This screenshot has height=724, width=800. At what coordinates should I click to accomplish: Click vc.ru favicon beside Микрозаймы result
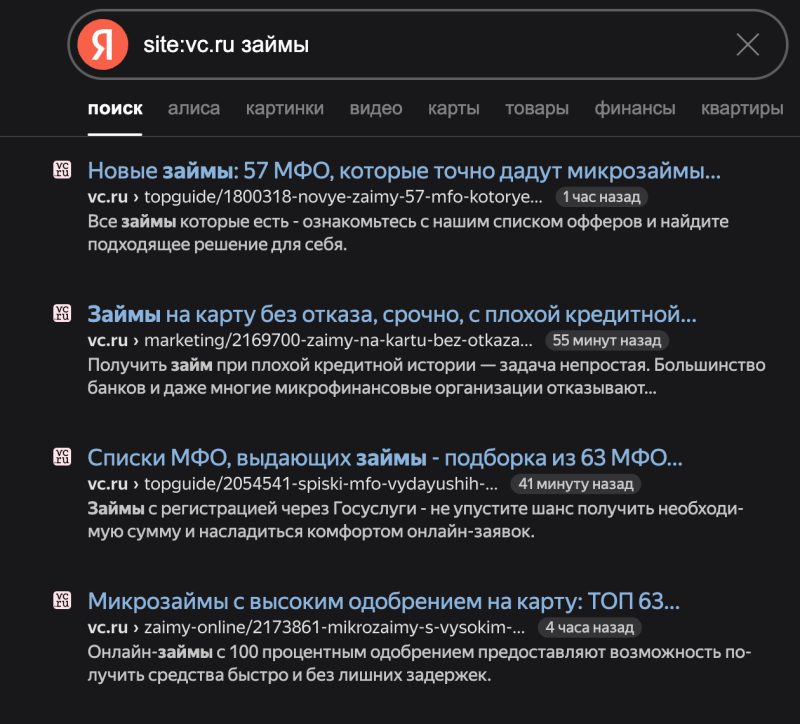62,602
